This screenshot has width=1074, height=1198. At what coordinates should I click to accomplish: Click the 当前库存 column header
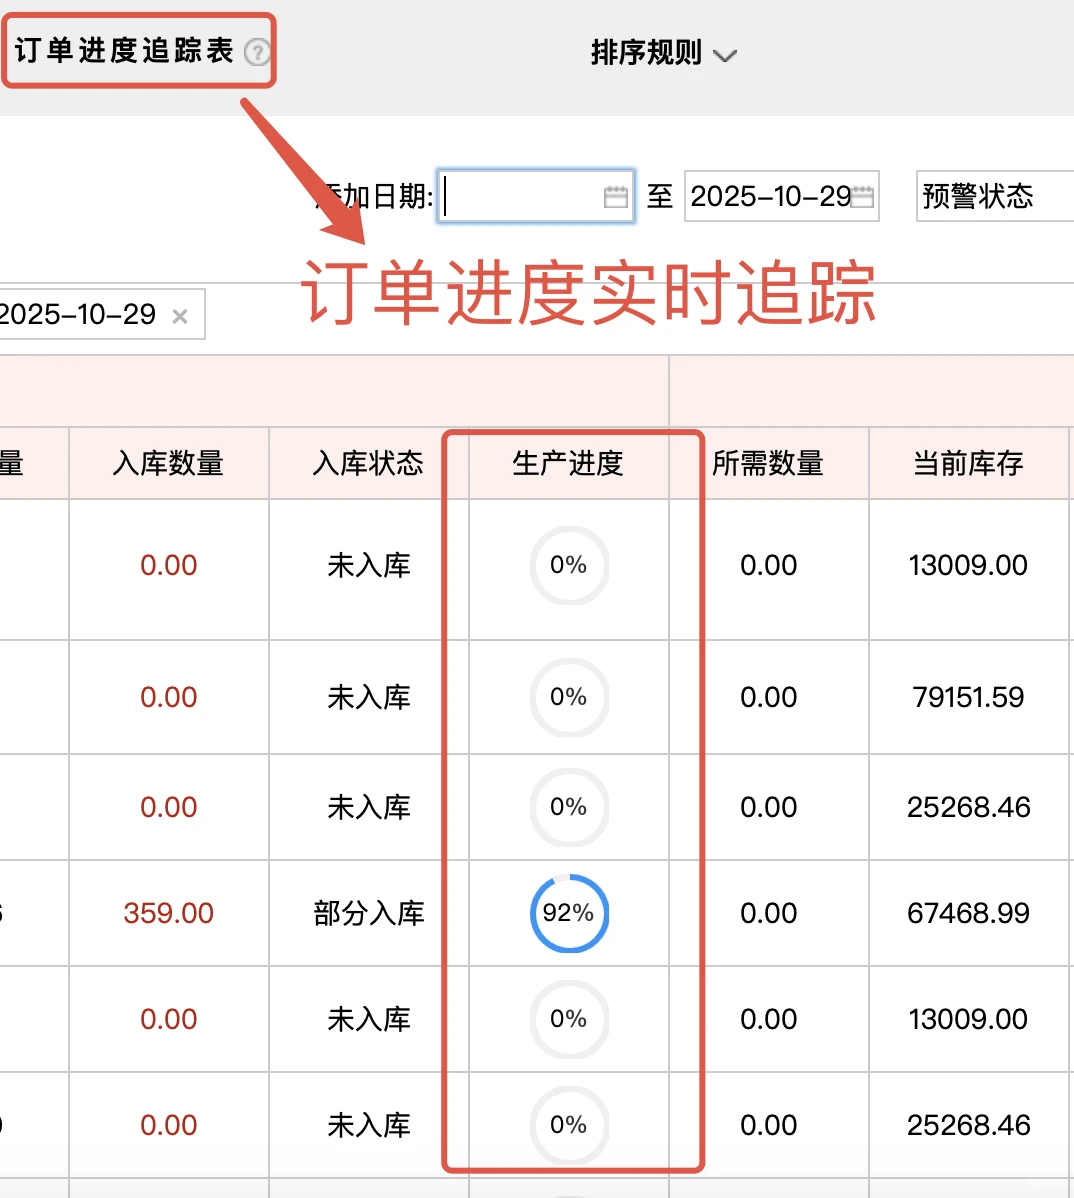[968, 462]
